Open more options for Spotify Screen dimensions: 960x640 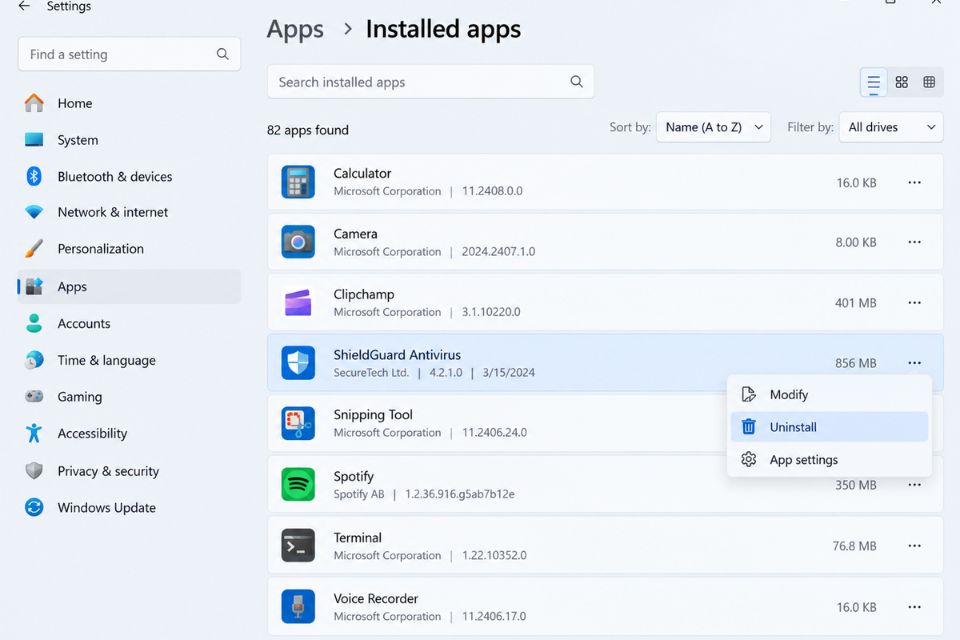(914, 484)
